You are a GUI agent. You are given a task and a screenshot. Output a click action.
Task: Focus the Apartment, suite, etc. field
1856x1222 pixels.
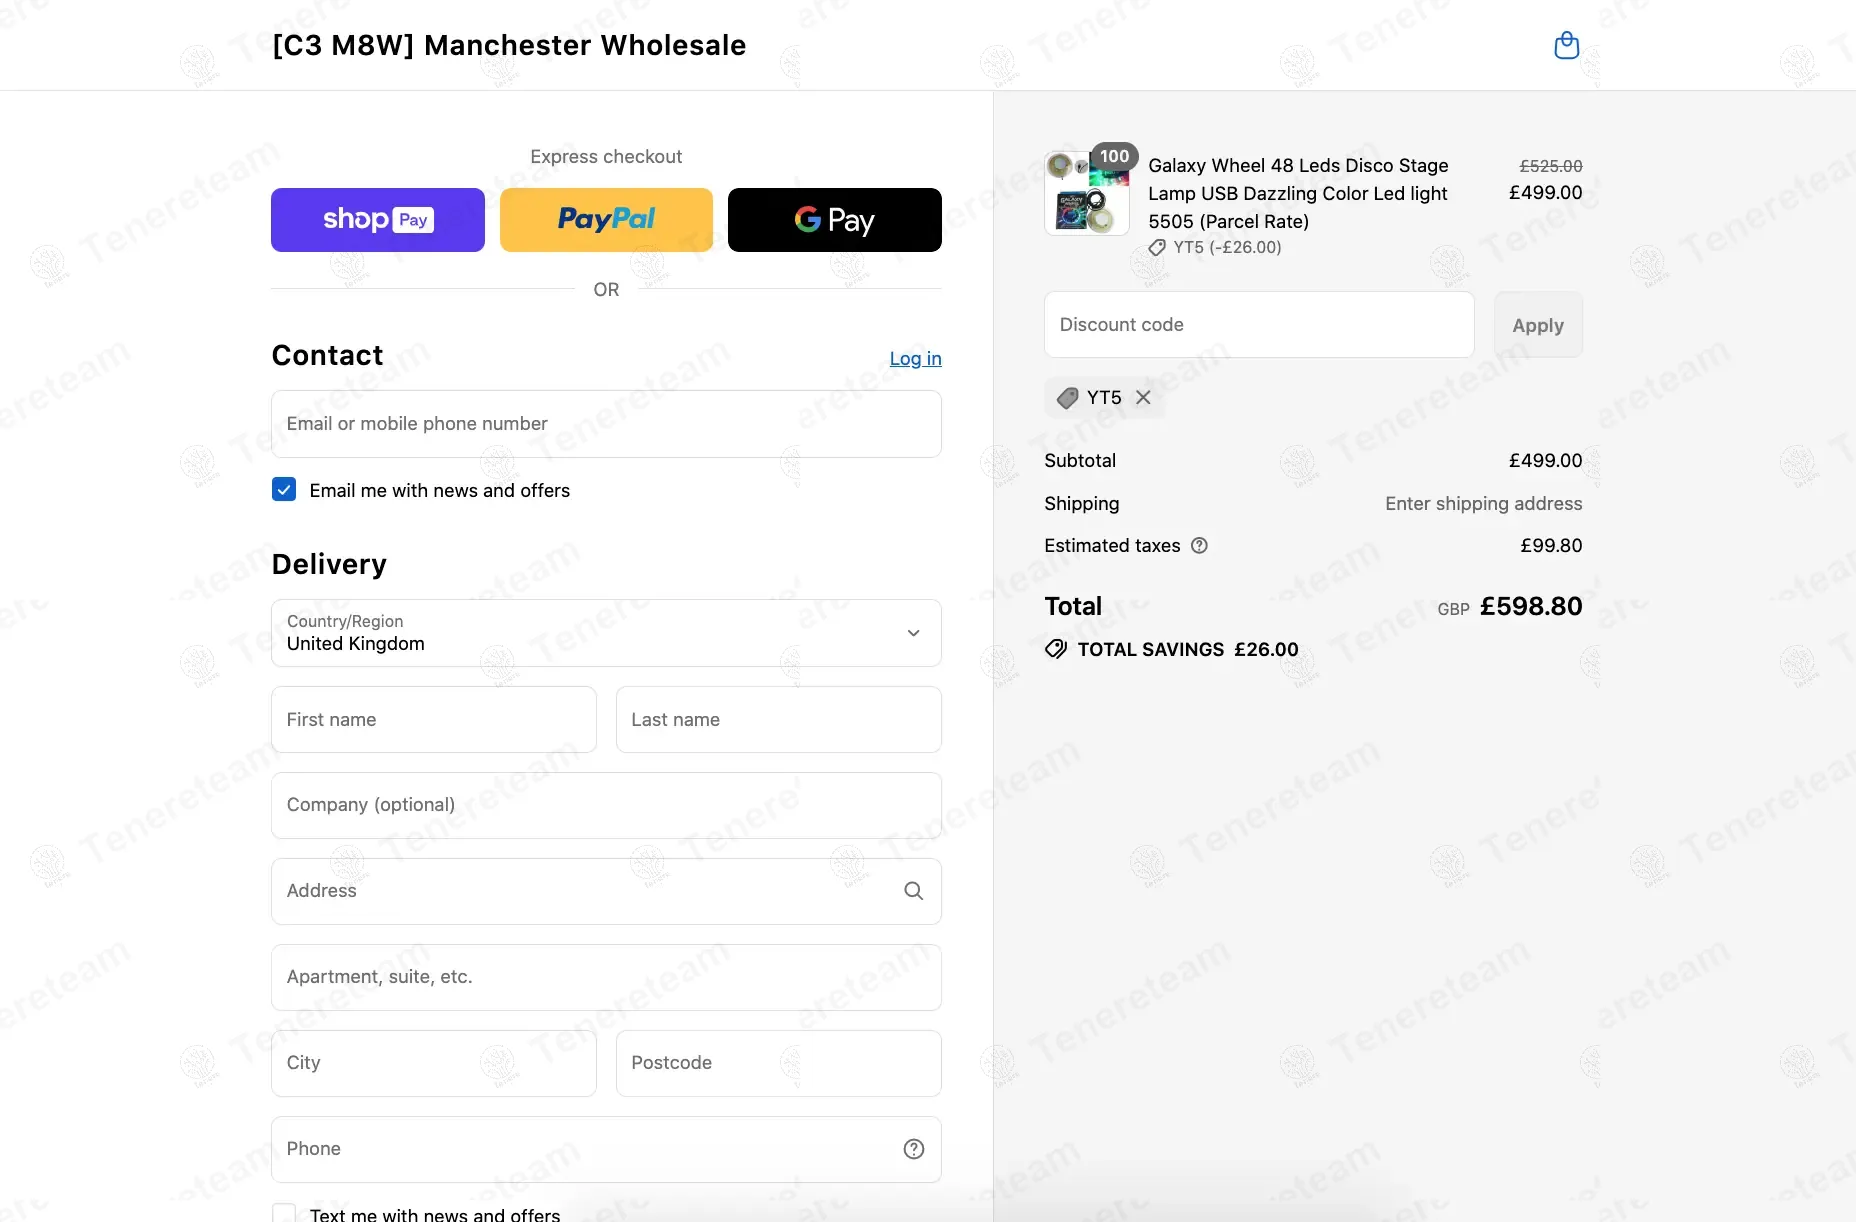pos(606,977)
